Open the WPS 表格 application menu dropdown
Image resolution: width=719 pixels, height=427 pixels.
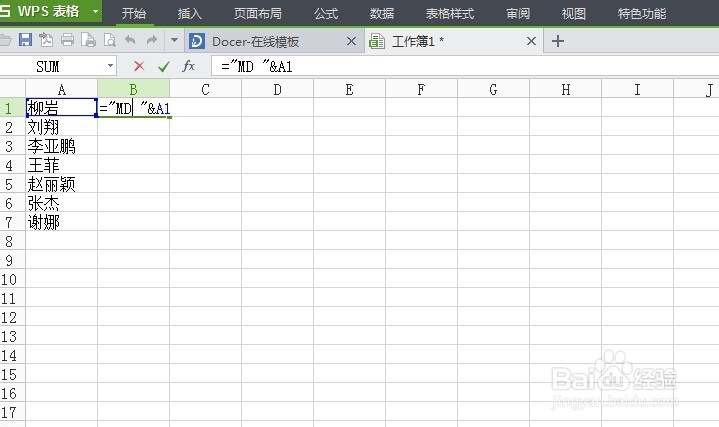(95, 11)
